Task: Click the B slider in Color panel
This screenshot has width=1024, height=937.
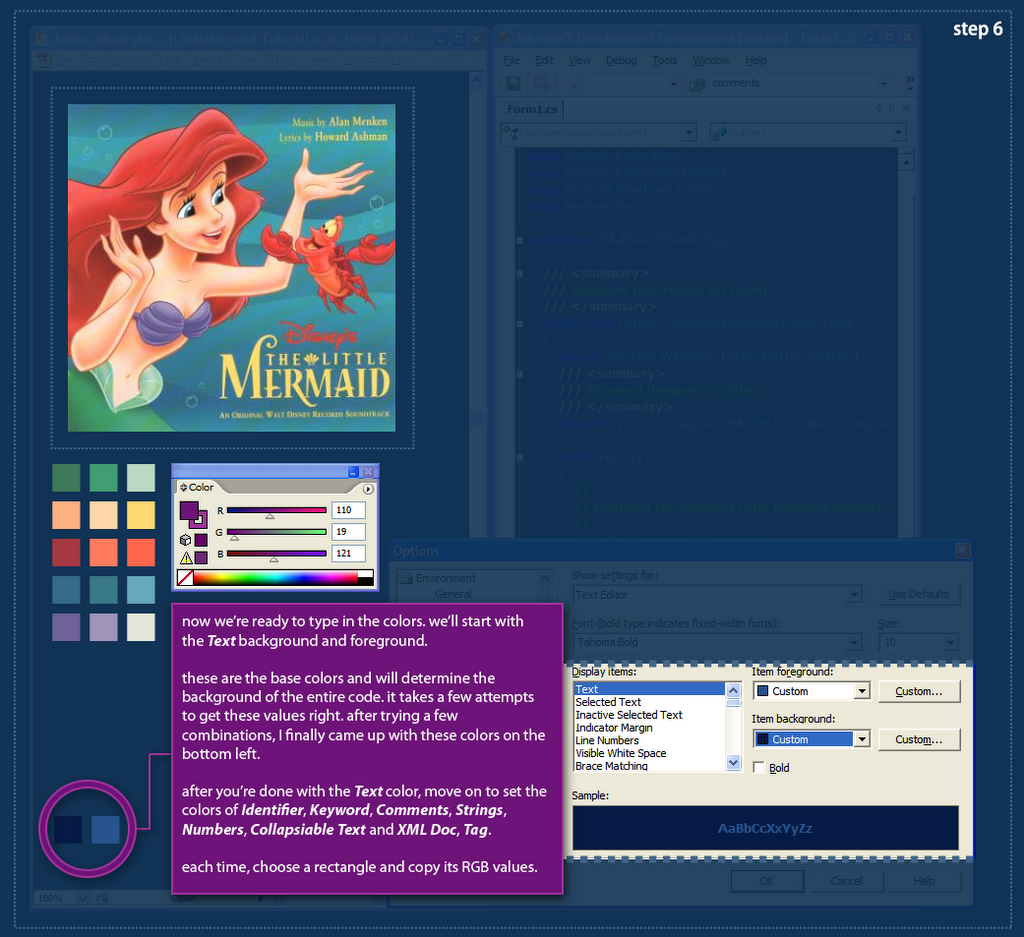Action: tap(276, 554)
